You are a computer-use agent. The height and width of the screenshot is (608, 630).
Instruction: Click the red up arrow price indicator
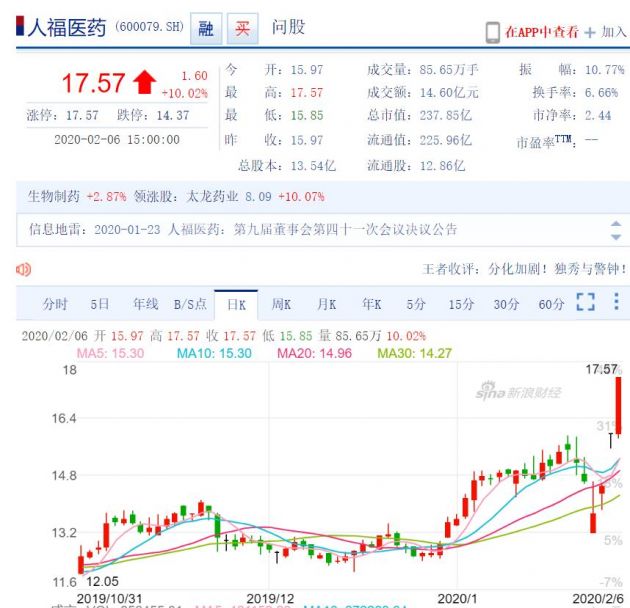tap(144, 82)
